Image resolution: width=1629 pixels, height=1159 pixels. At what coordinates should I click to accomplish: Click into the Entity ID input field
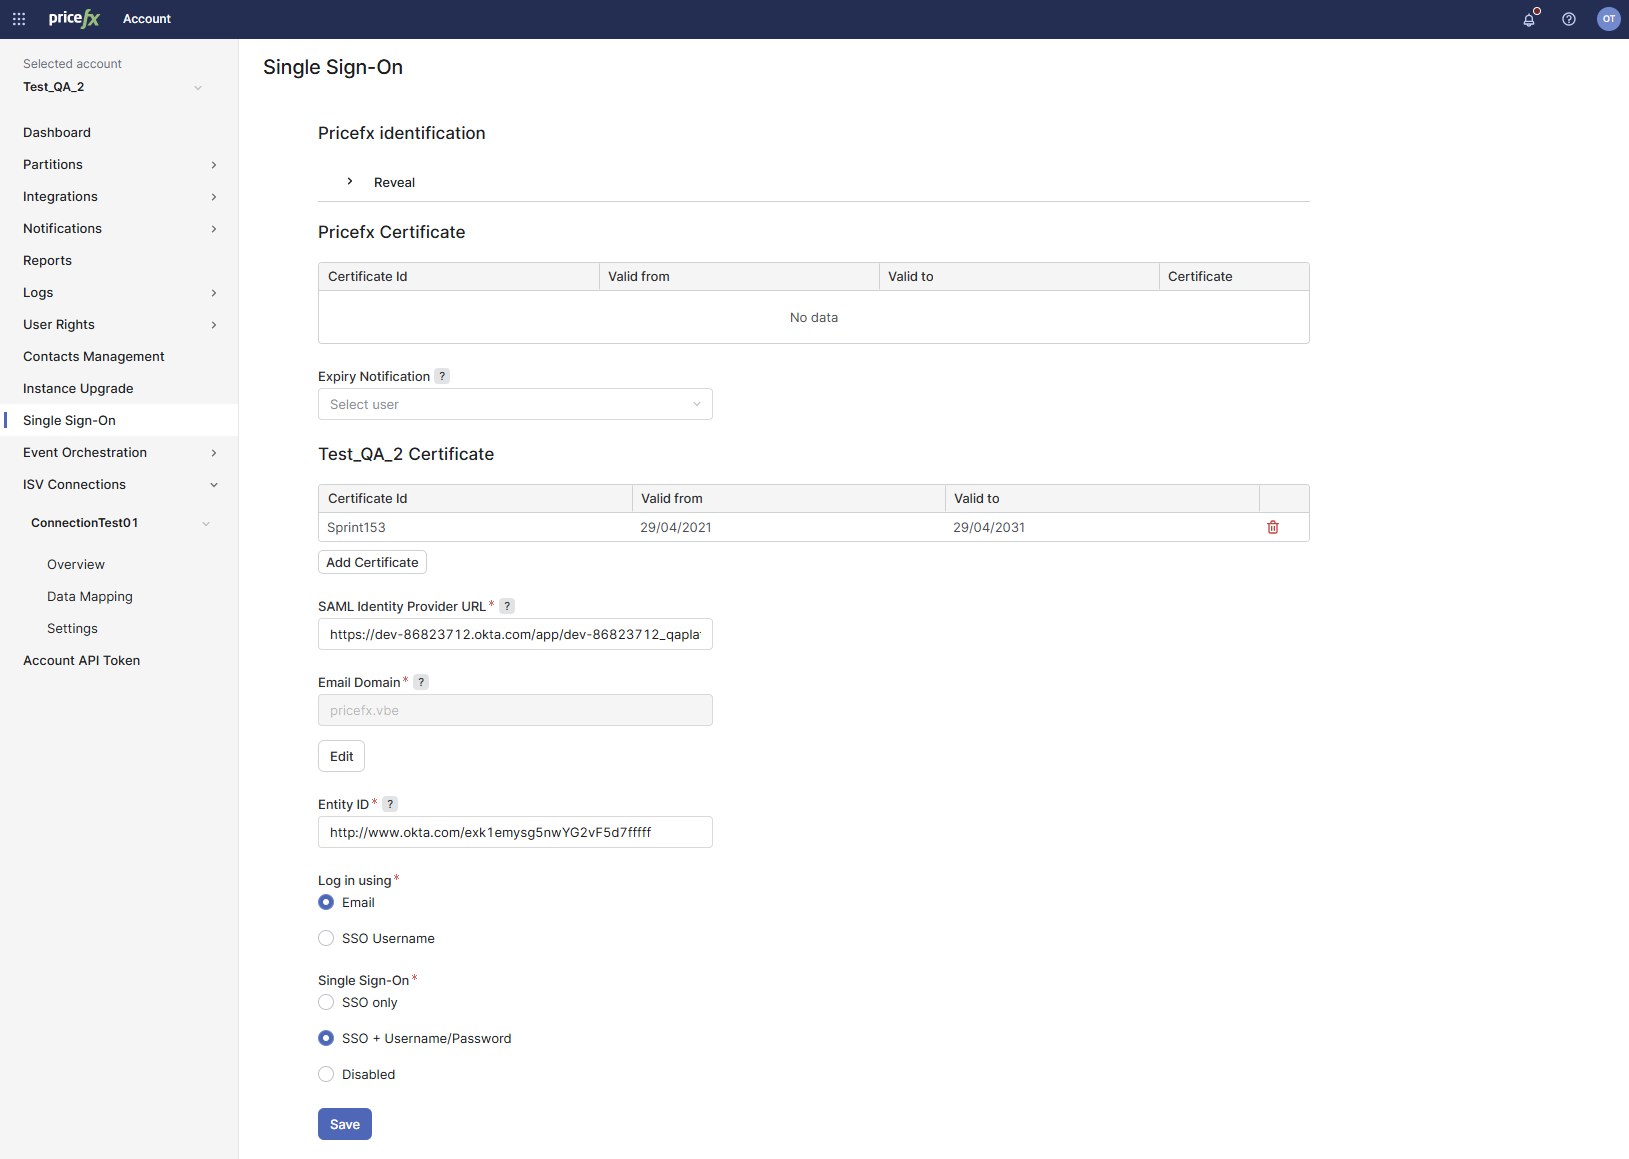pyautogui.click(x=515, y=832)
